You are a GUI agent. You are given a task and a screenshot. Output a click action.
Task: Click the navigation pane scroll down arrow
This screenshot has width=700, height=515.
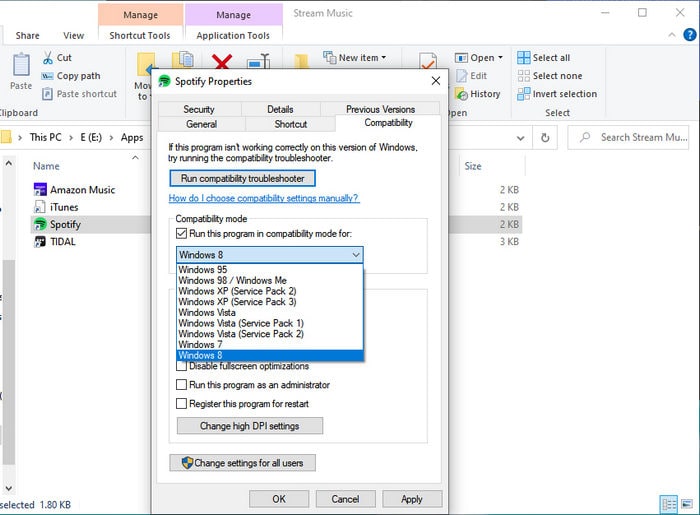8,489
